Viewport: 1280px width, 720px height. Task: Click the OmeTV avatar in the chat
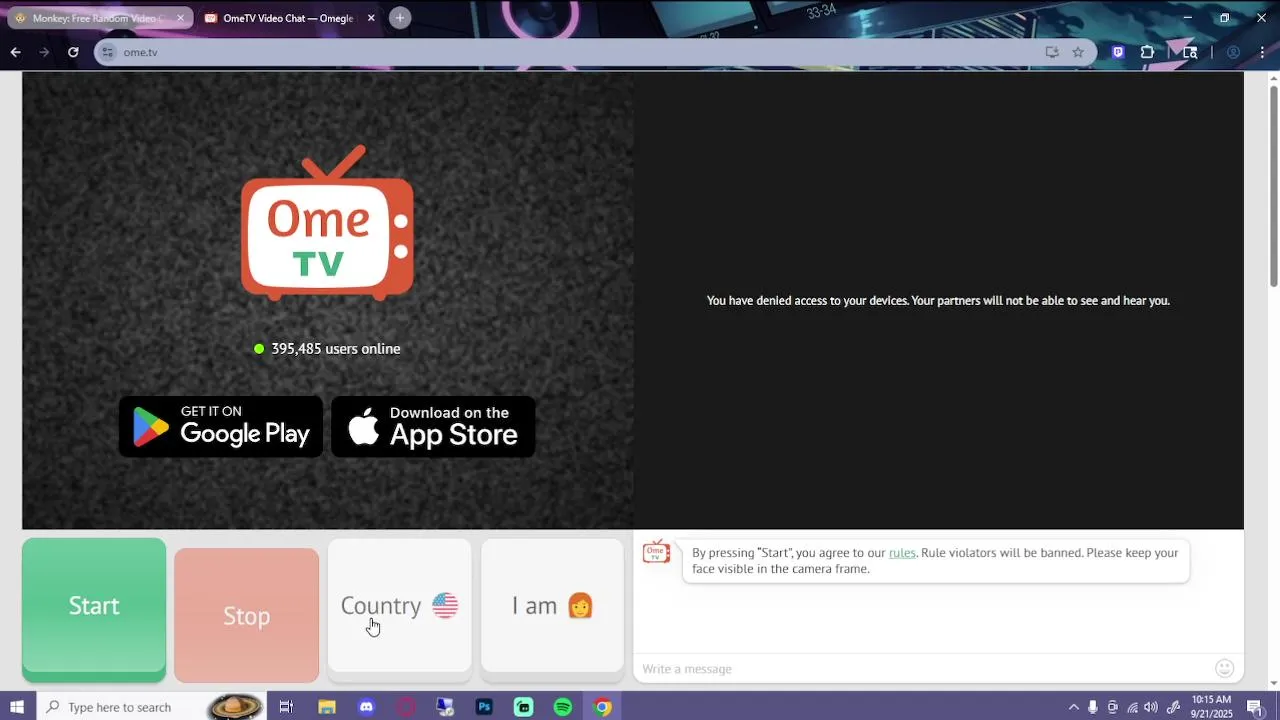click(656, 552)
